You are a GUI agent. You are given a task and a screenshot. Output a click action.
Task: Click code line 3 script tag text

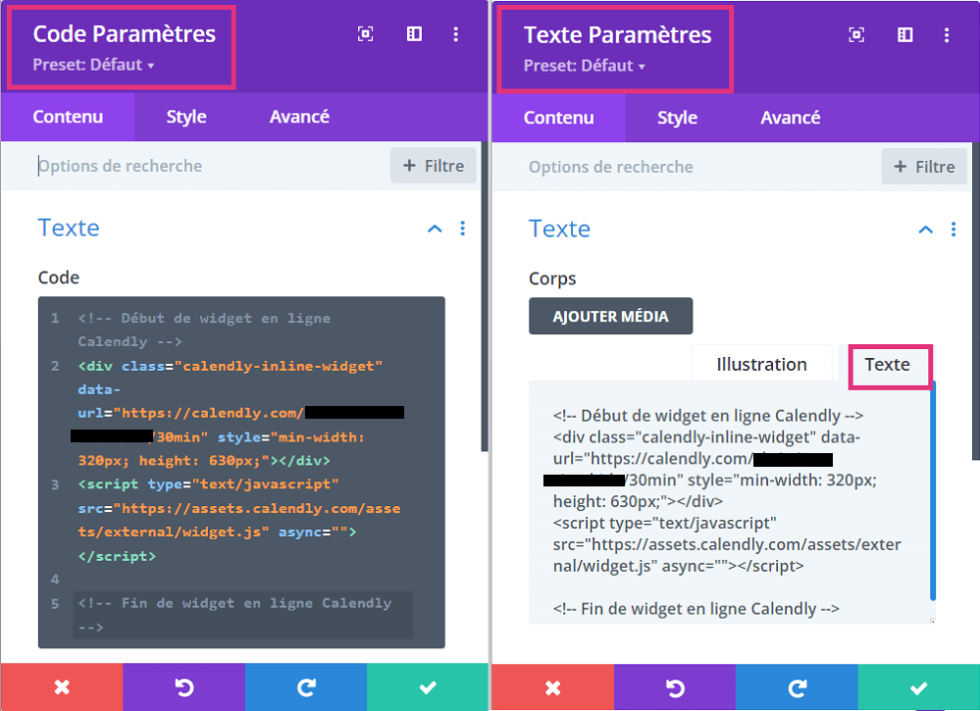(239, 520)
